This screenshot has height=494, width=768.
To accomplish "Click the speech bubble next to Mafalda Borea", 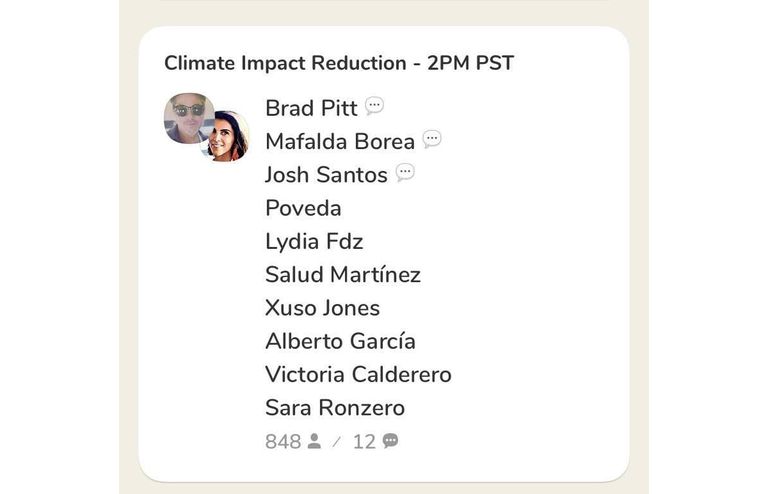I will [432, 139].
